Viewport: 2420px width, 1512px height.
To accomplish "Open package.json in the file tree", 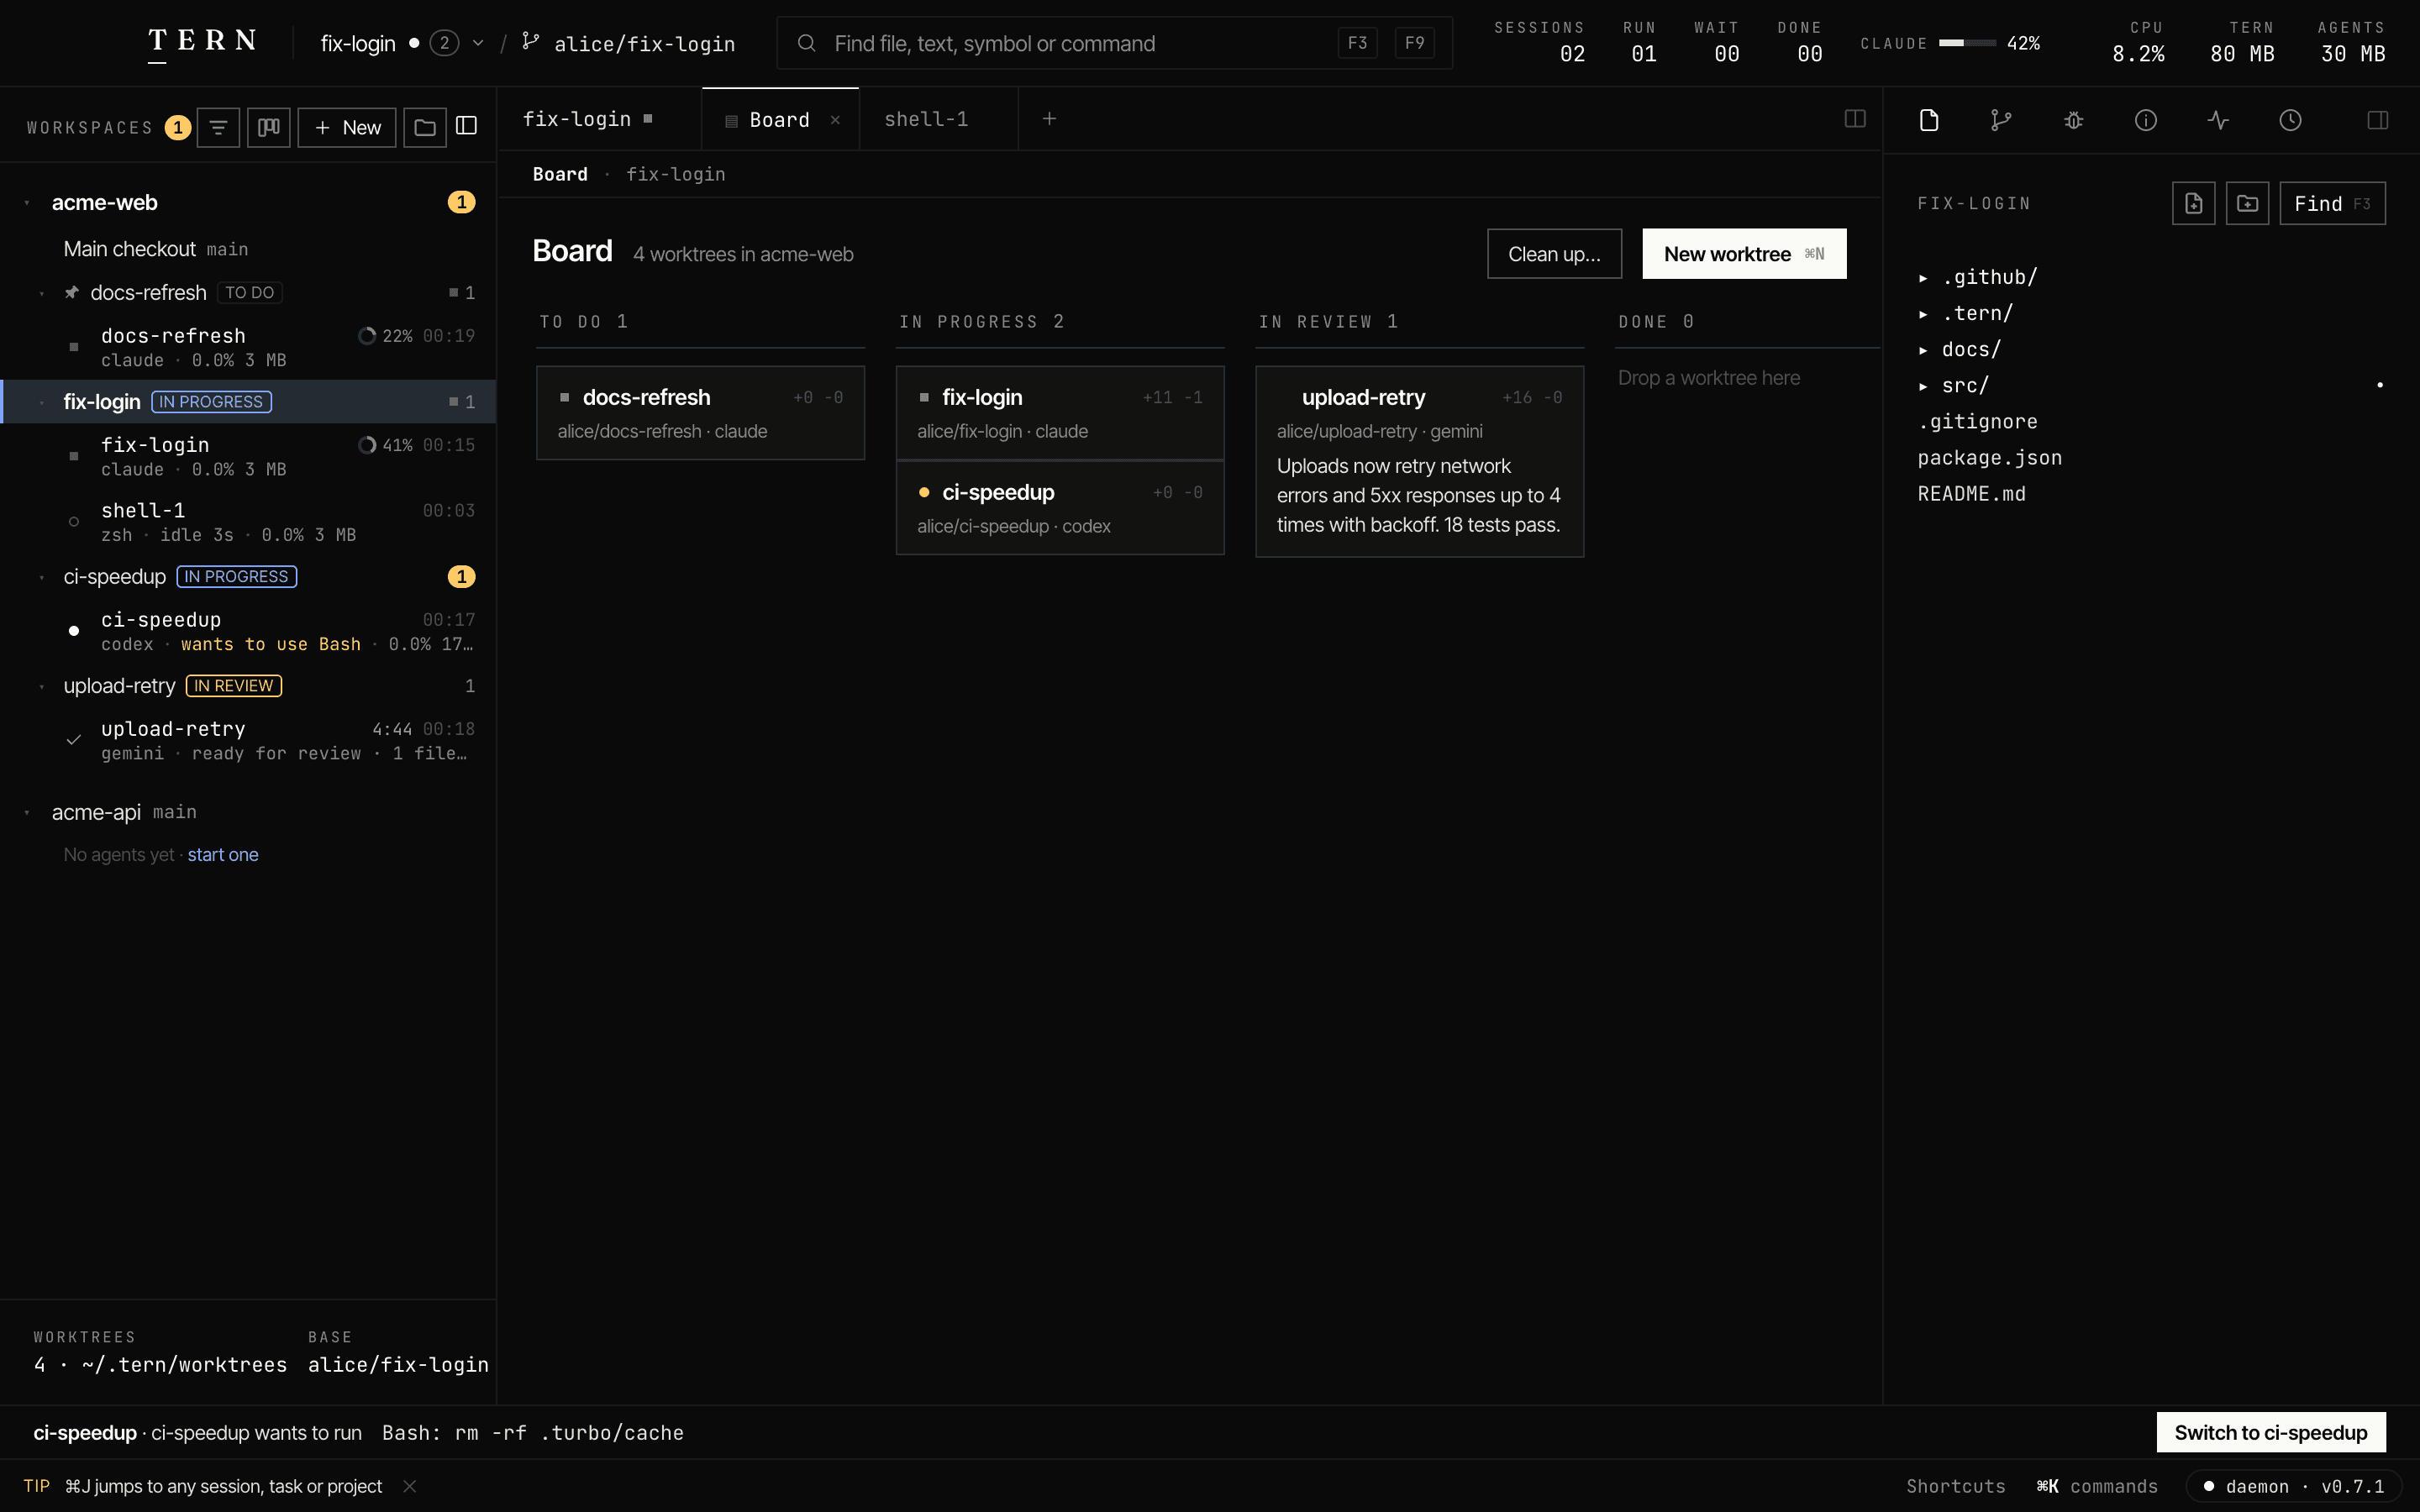I will point(1990,458).
